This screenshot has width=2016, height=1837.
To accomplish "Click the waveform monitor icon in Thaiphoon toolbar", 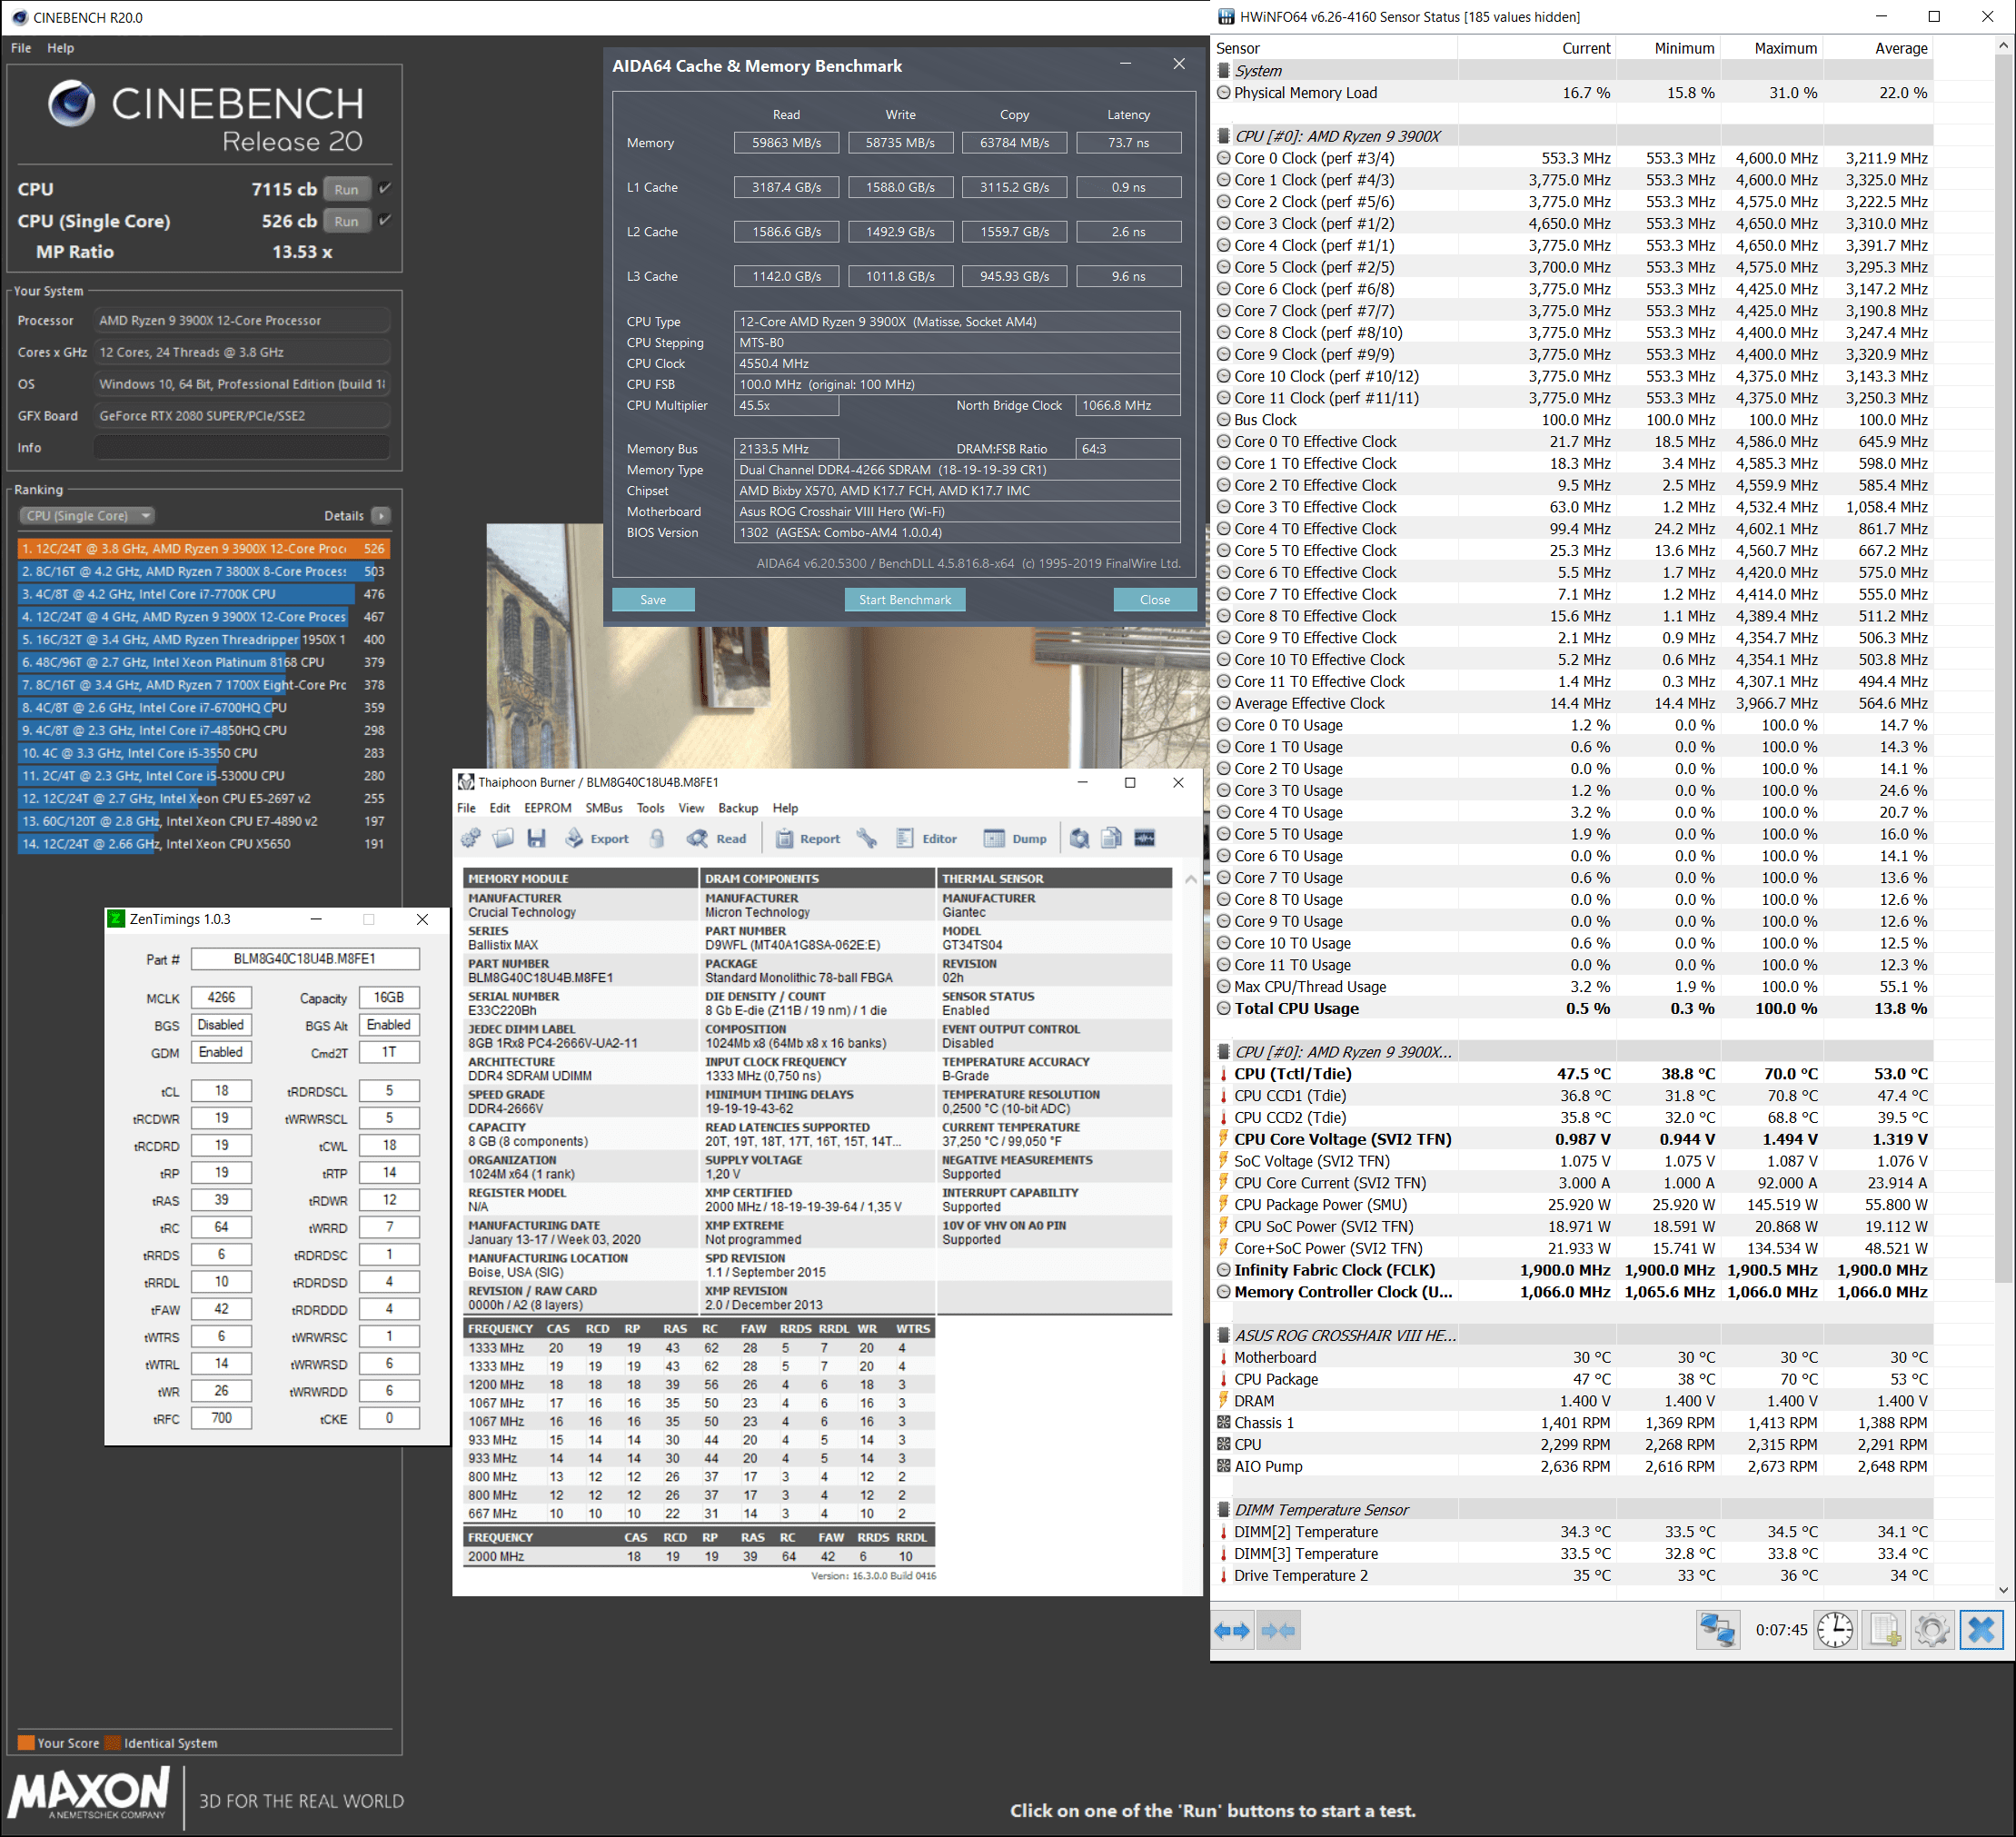I will 1144,838.
